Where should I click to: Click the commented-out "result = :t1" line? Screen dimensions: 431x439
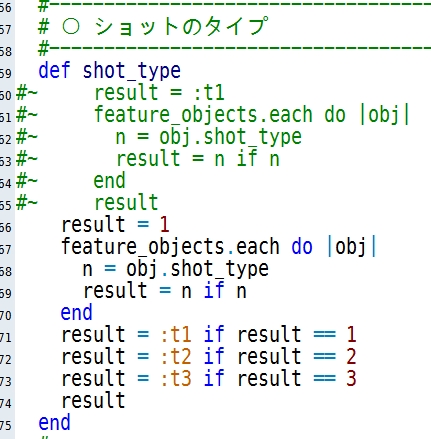pos(159,93)
